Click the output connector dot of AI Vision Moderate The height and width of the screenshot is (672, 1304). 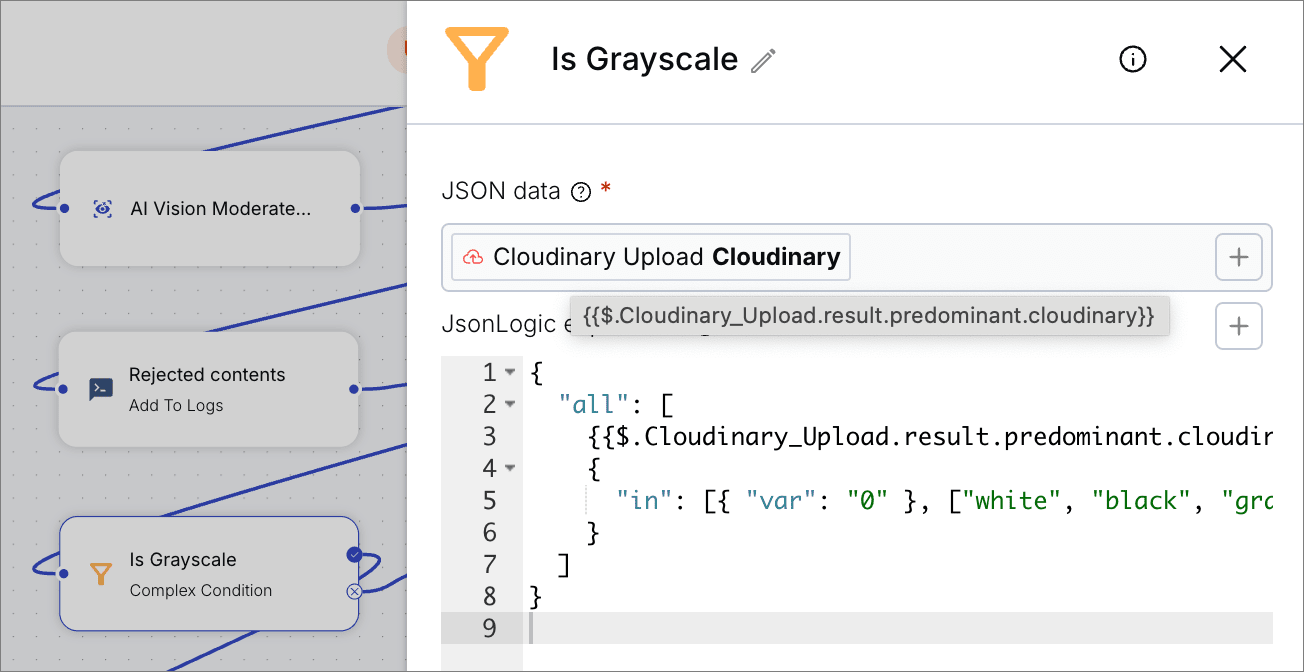pyautogui.click(x=355, y=209)
